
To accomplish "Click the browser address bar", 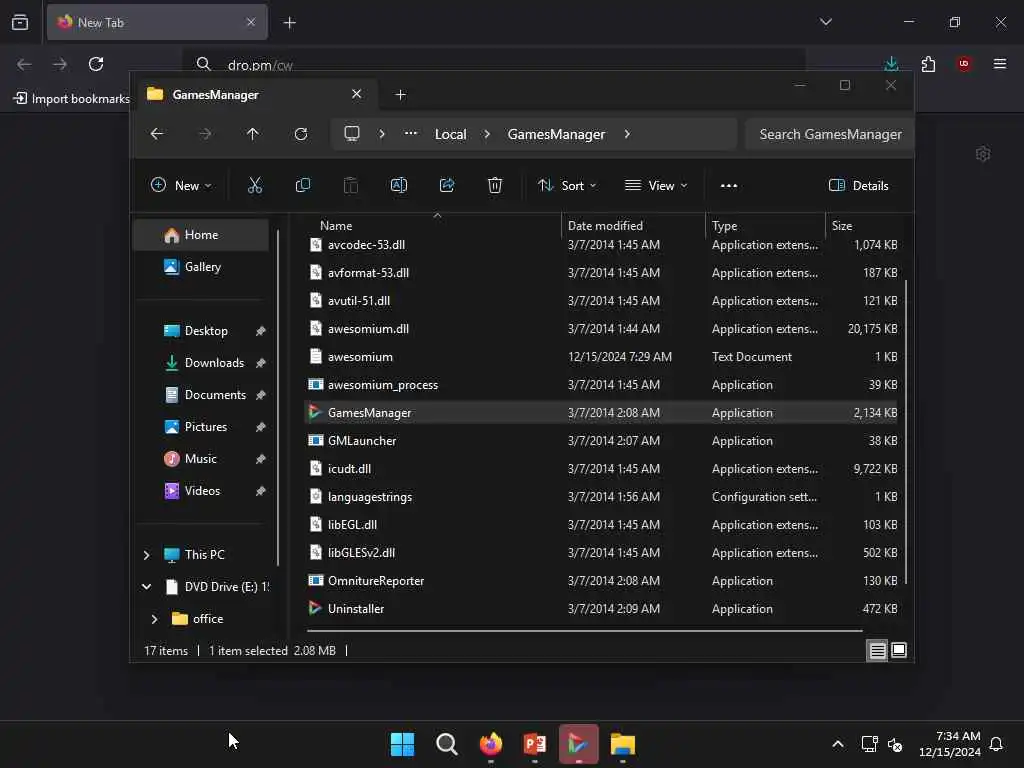I will (x=496, y=65).
